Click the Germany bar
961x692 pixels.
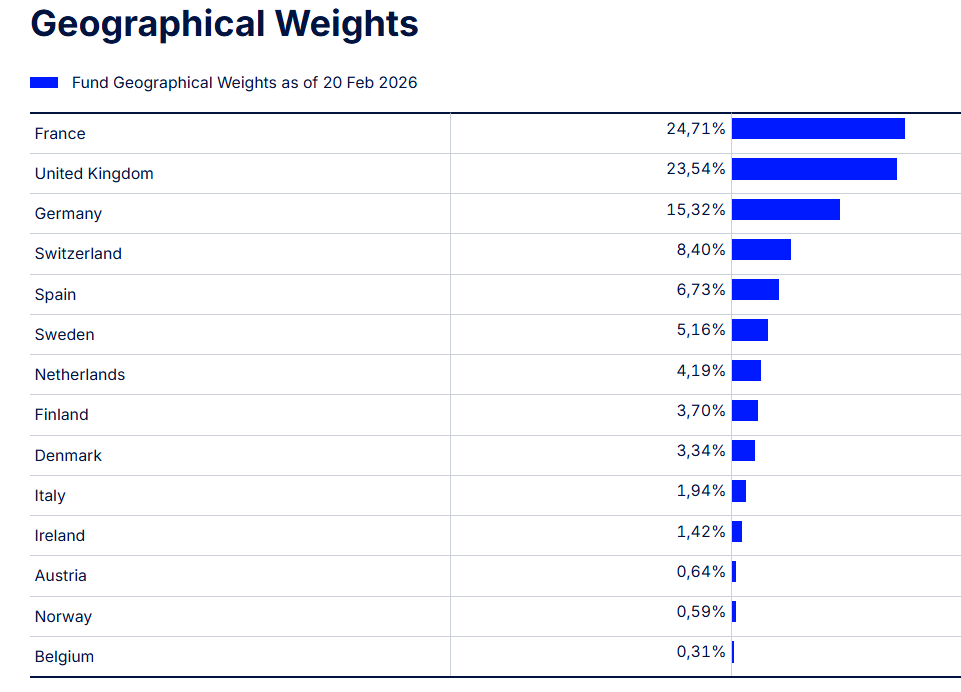point(786,209)
